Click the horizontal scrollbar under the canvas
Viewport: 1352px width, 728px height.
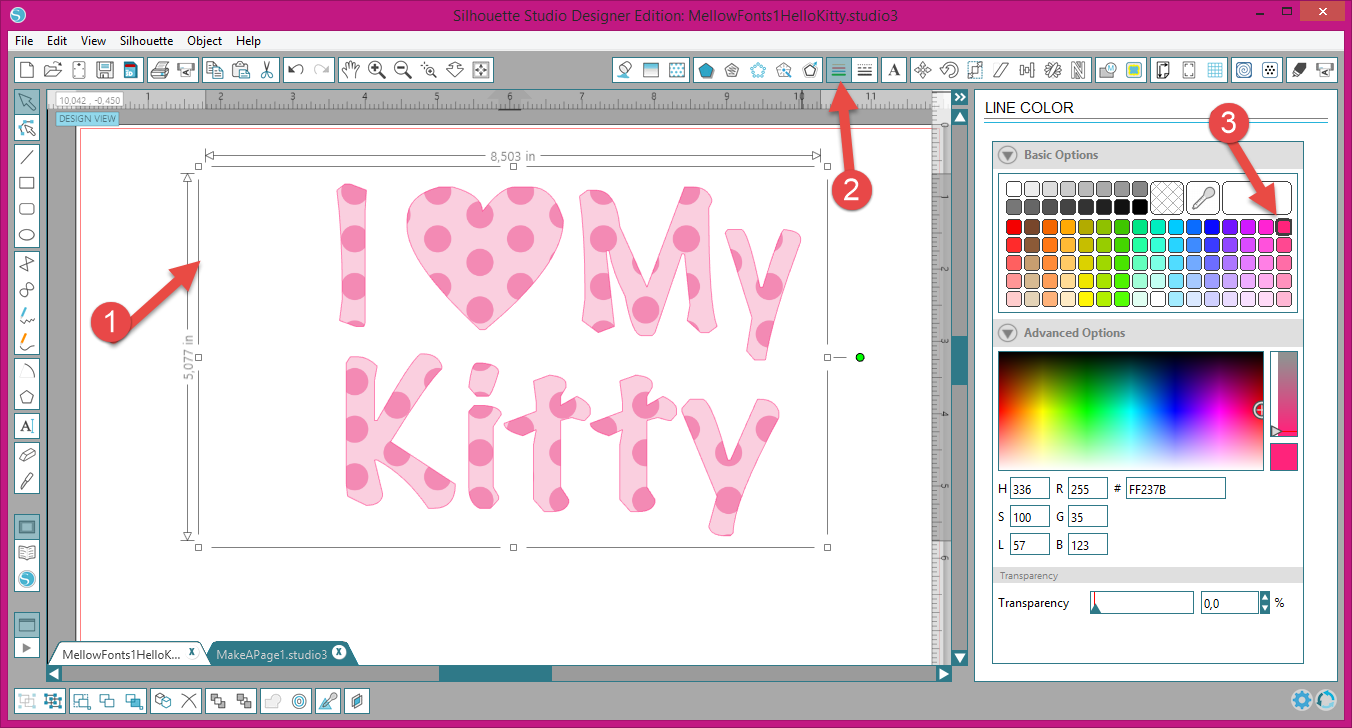[495, 674]
